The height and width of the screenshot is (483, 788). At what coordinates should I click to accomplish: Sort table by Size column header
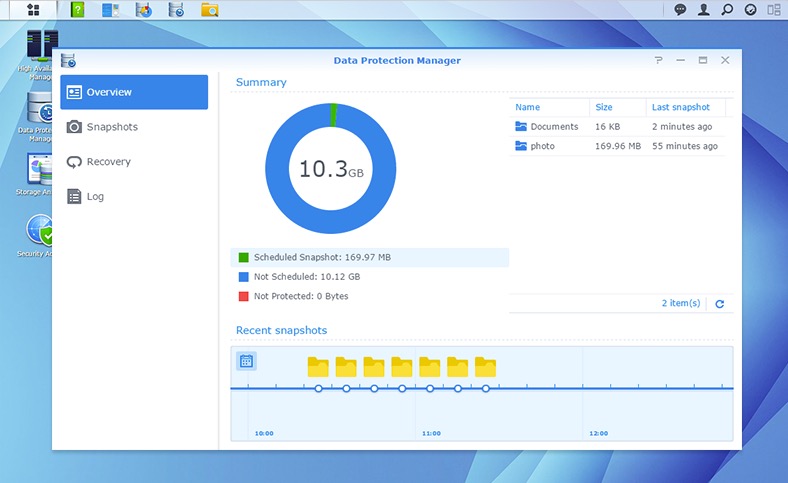(618, 107)
